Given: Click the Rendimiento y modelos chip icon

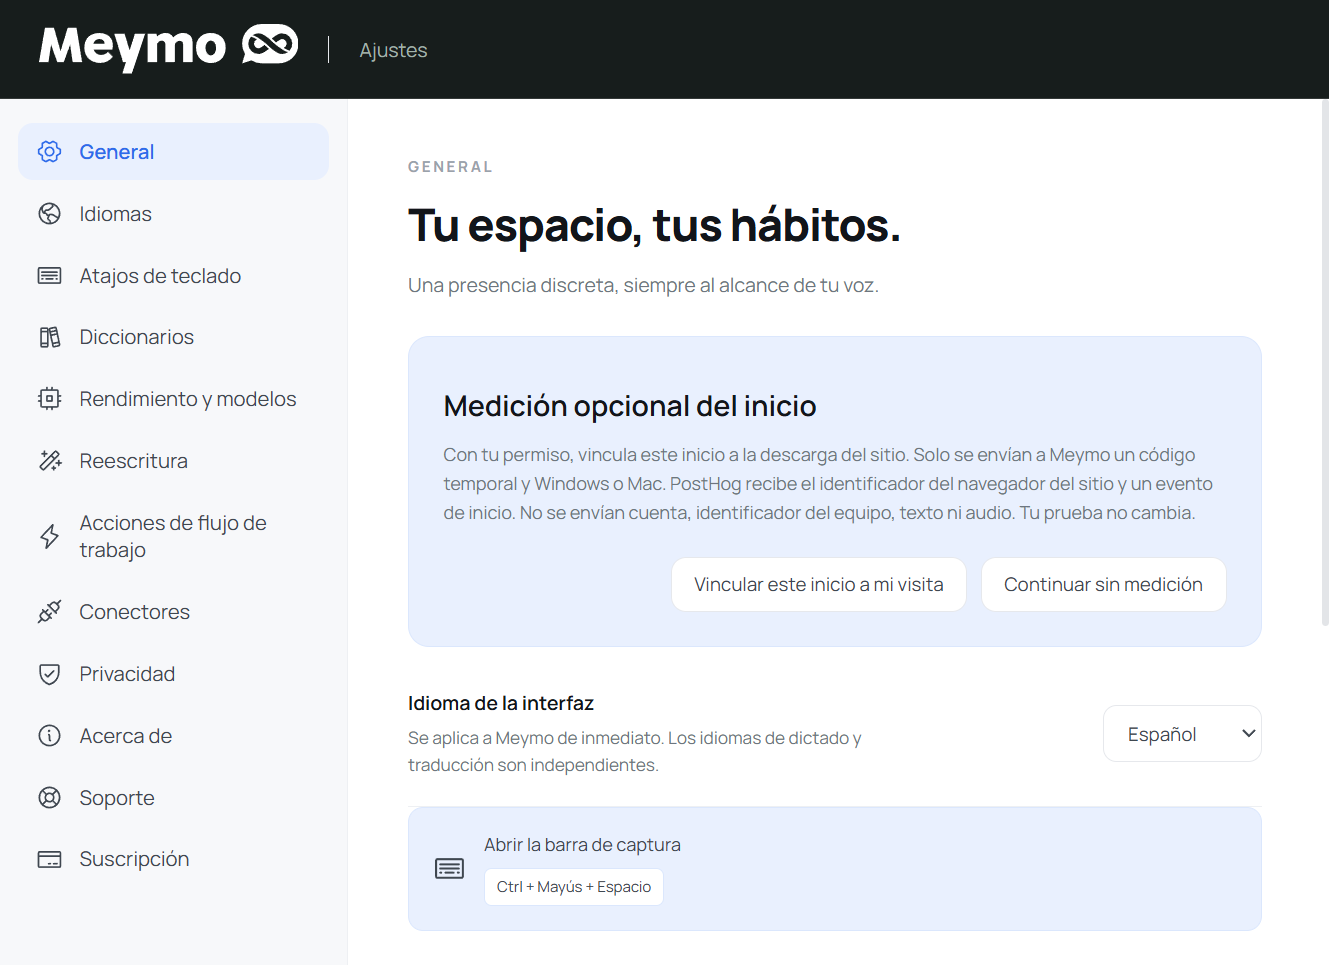Looking at the screenshot, I should point(49,399).
